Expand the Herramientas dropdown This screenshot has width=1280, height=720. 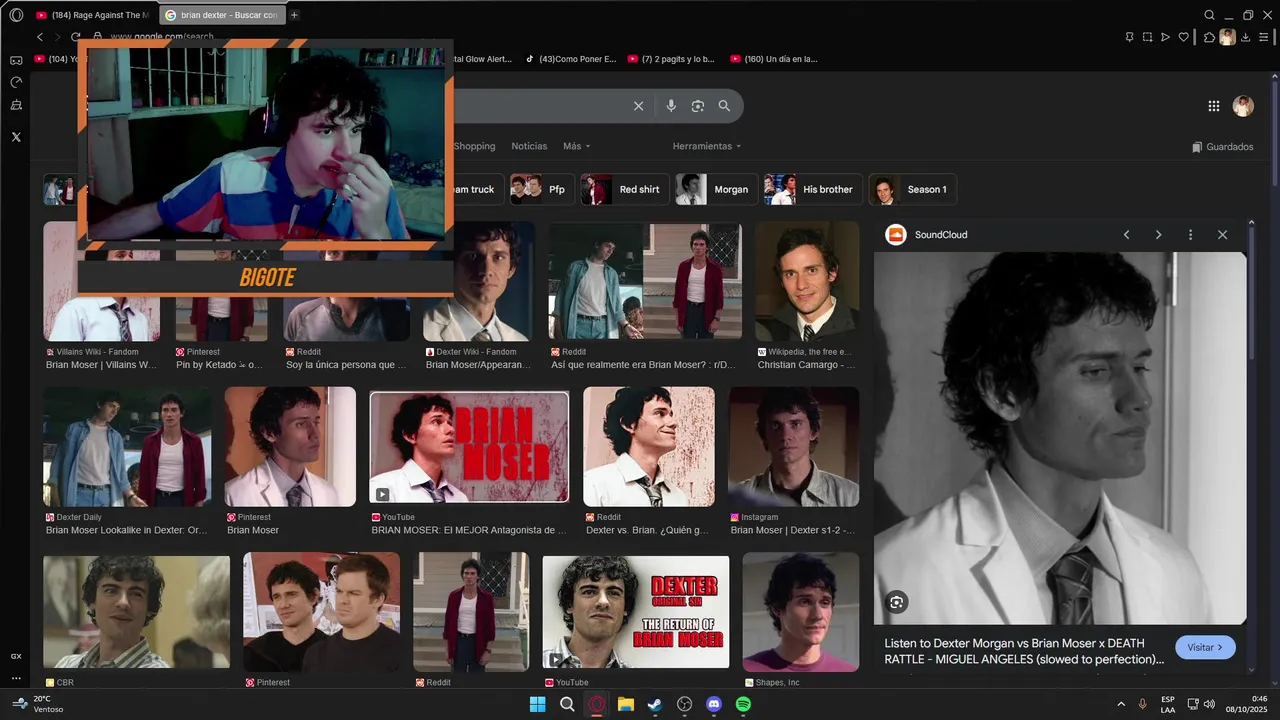(x=707, y=146)
